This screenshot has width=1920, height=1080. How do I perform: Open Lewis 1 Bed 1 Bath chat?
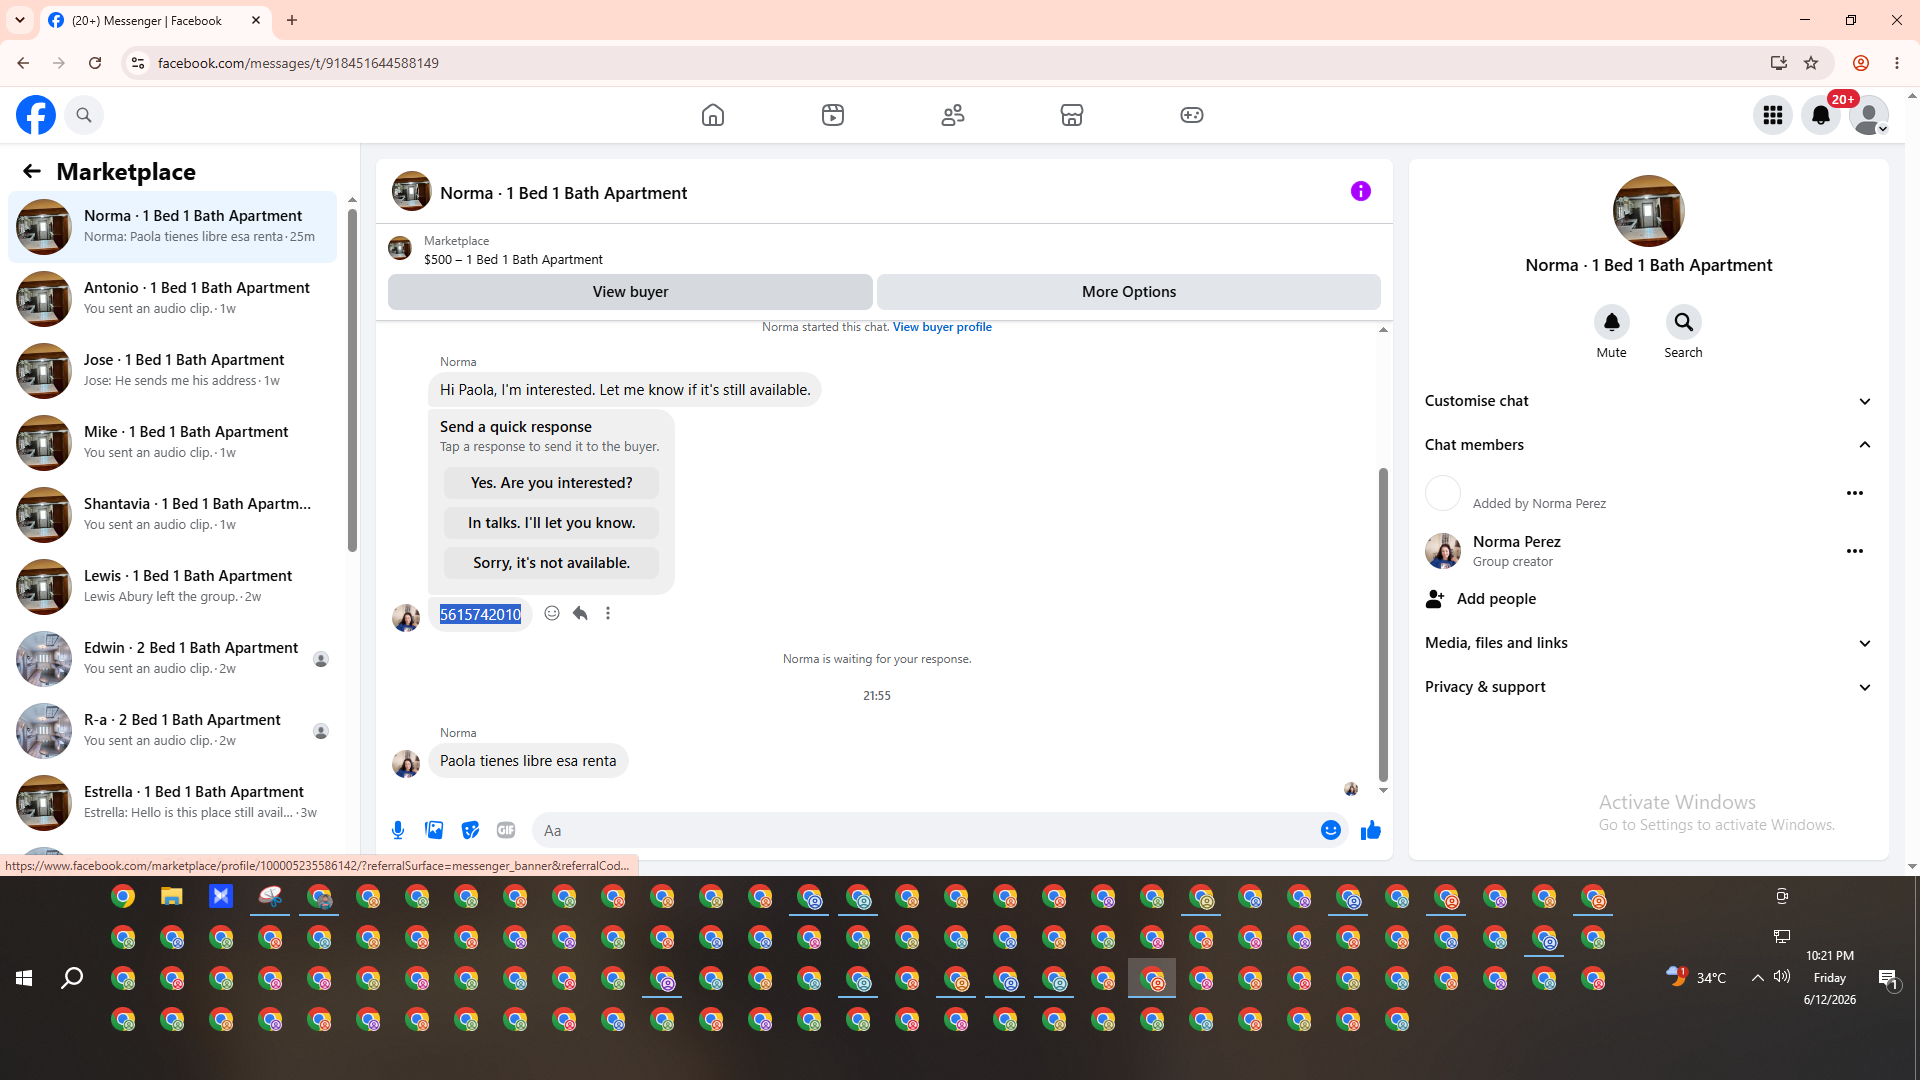coord(173,587)
